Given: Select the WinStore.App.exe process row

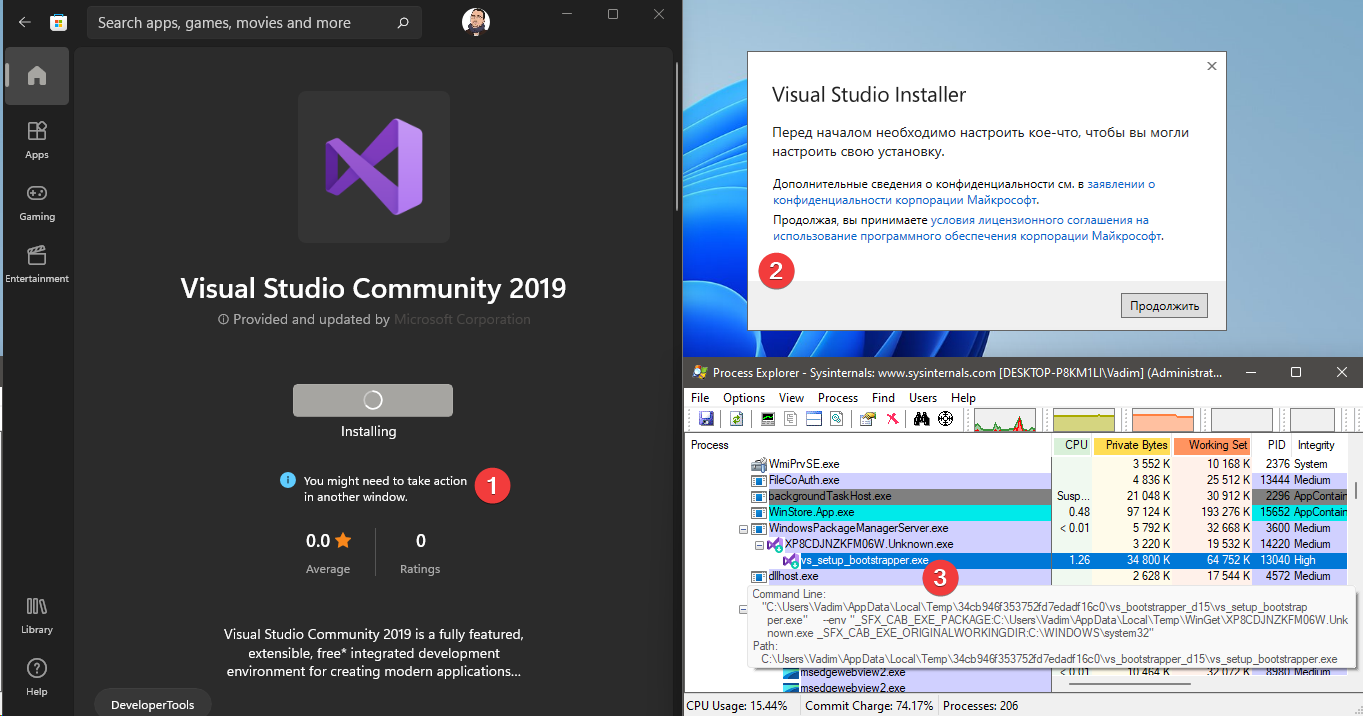Looking at the screenshot, I should pos(1016,512).
